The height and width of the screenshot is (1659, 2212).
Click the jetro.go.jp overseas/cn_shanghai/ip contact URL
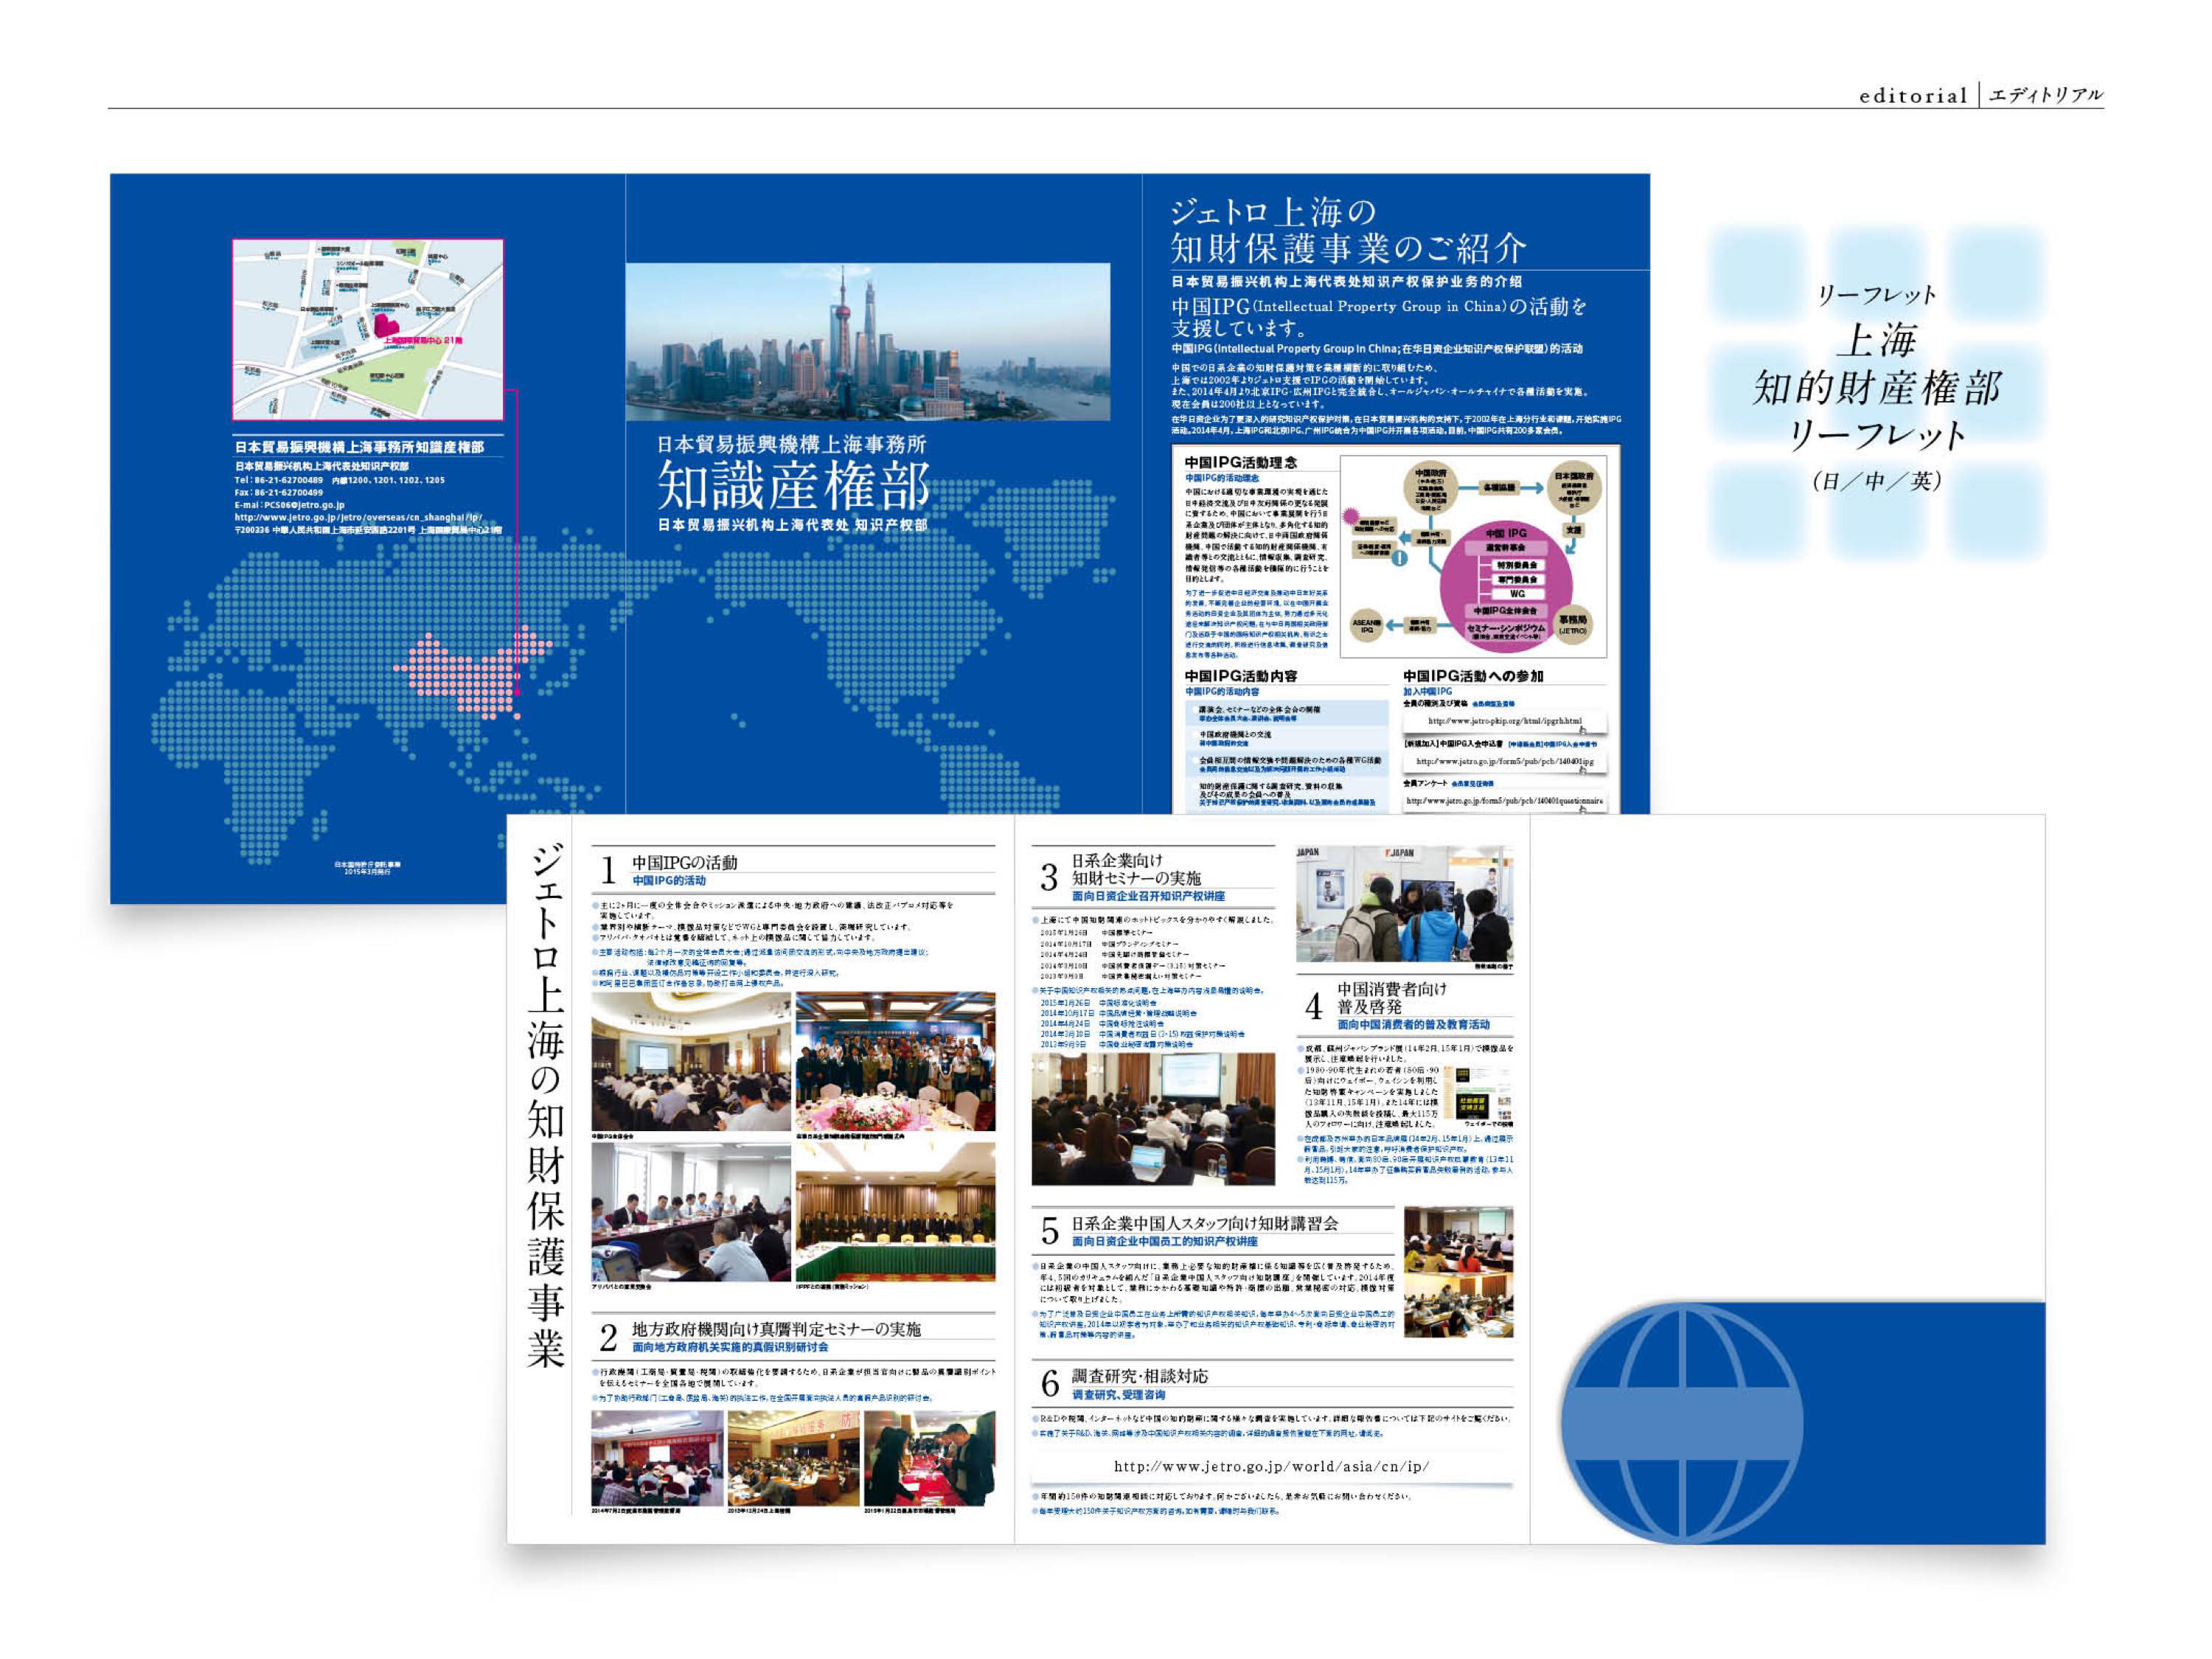[x=358, y=518]
